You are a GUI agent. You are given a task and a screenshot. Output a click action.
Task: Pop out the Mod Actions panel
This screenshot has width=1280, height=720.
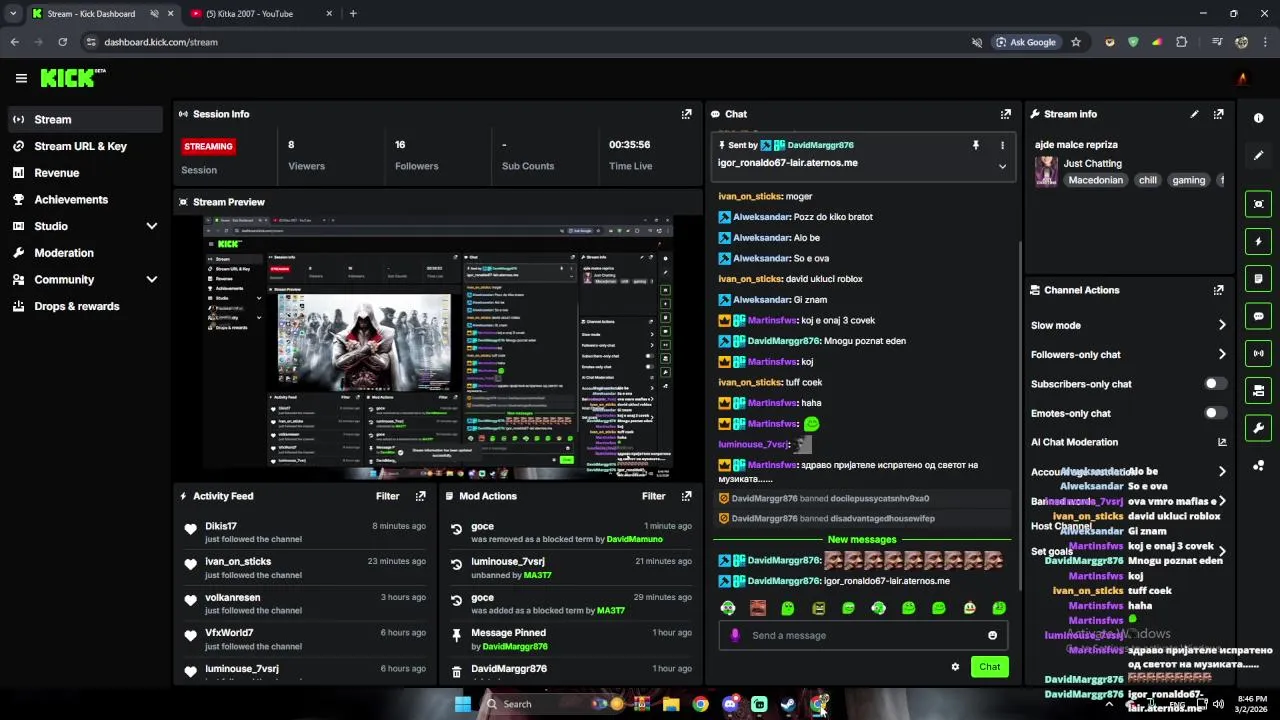click(686, 496)
